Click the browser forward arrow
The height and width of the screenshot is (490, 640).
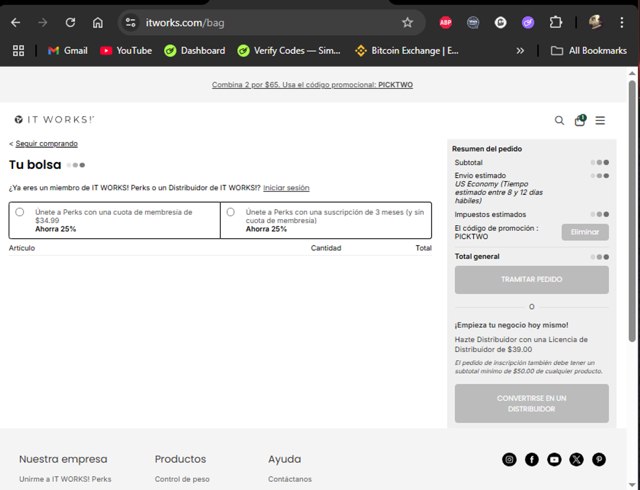click(x=42, y=22)
